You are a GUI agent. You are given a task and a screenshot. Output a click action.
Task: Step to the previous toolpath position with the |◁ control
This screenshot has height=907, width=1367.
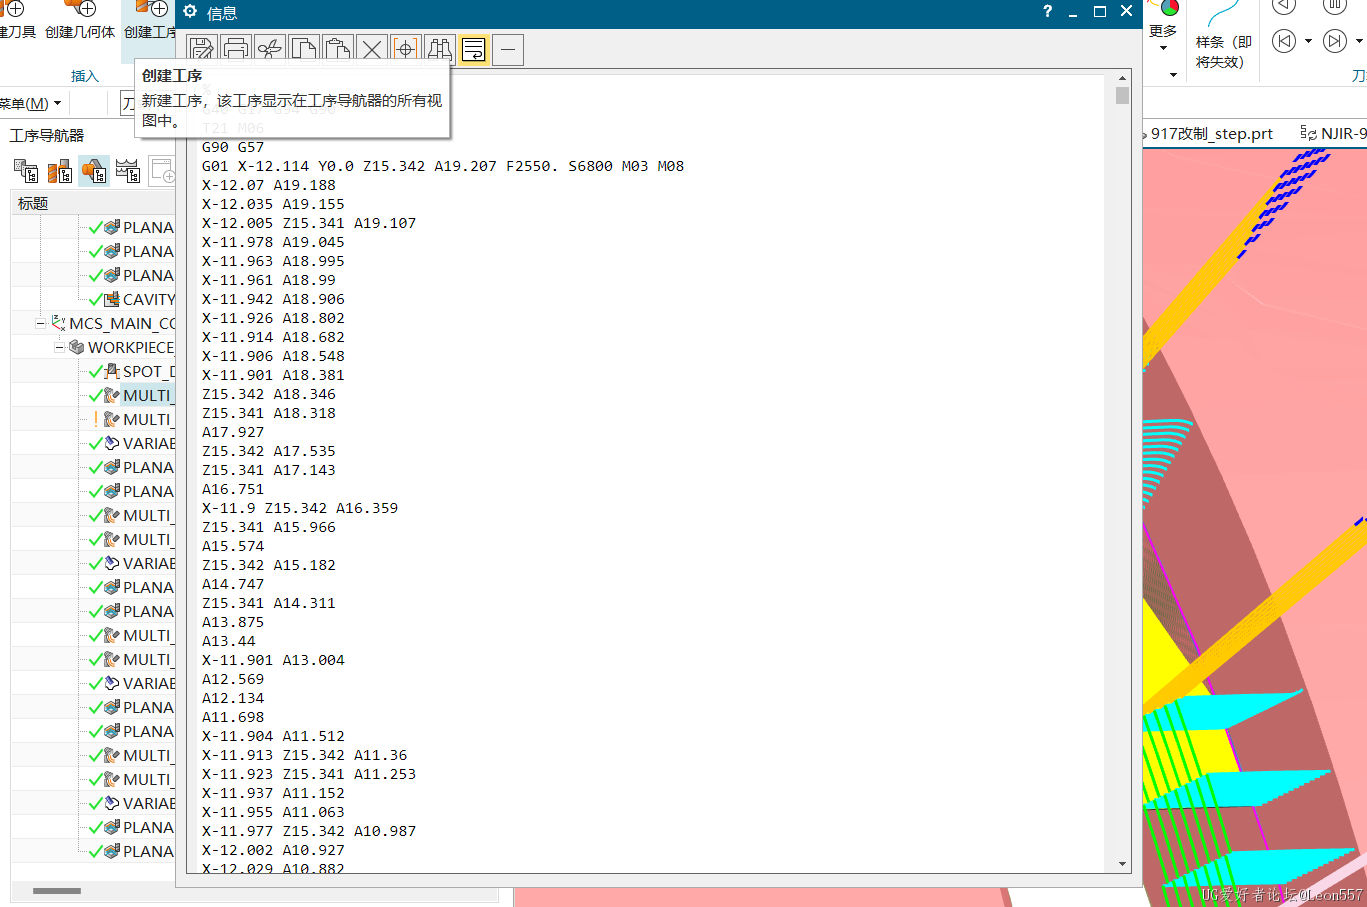(1284, 41)
